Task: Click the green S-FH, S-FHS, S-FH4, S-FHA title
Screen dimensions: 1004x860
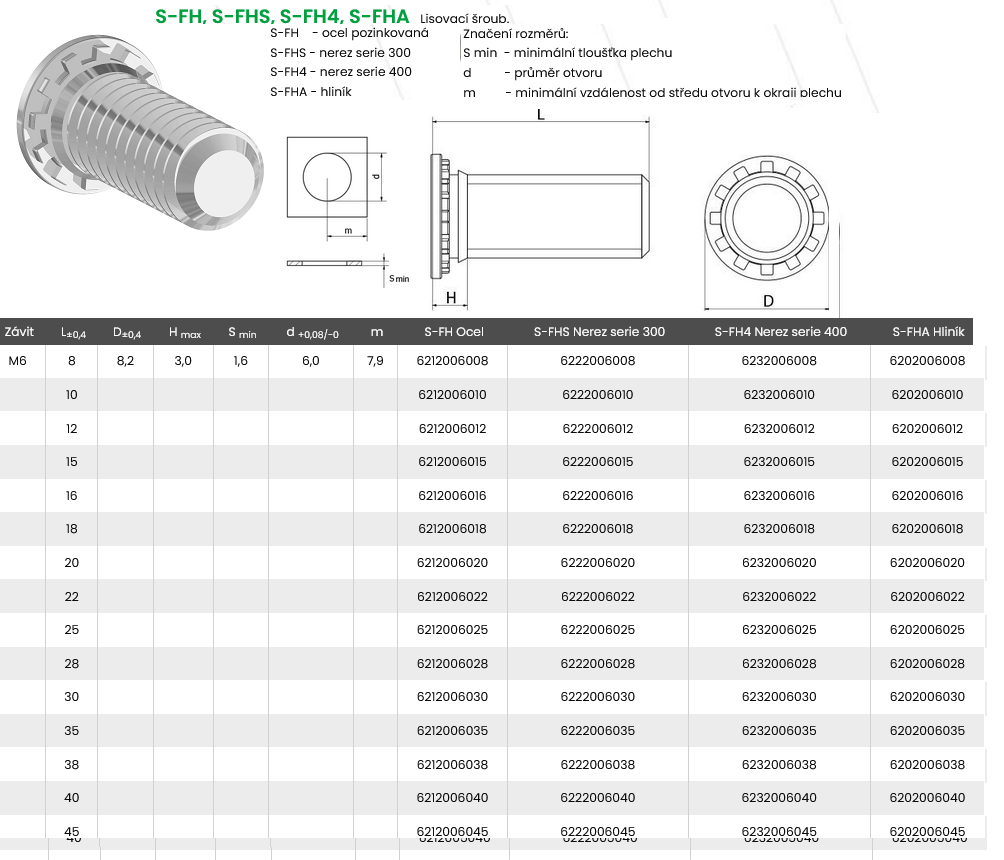Action: [282, 17]
